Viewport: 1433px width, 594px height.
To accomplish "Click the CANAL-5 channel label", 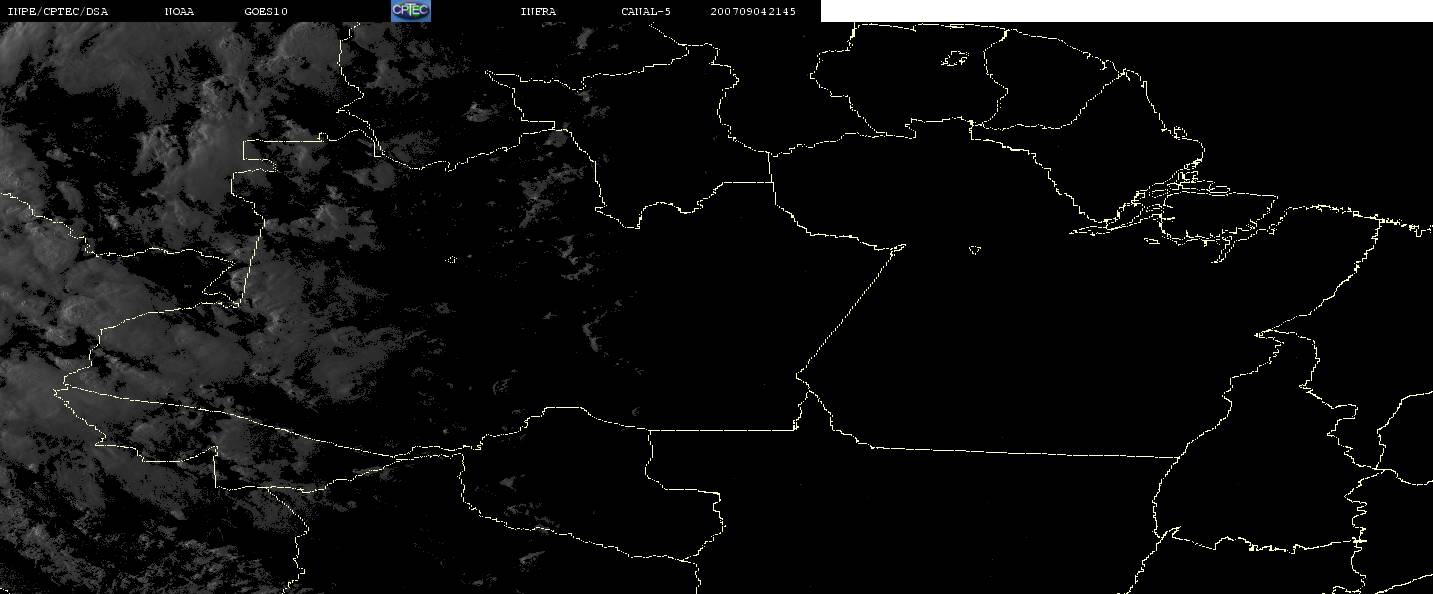I will pos(646,12).
